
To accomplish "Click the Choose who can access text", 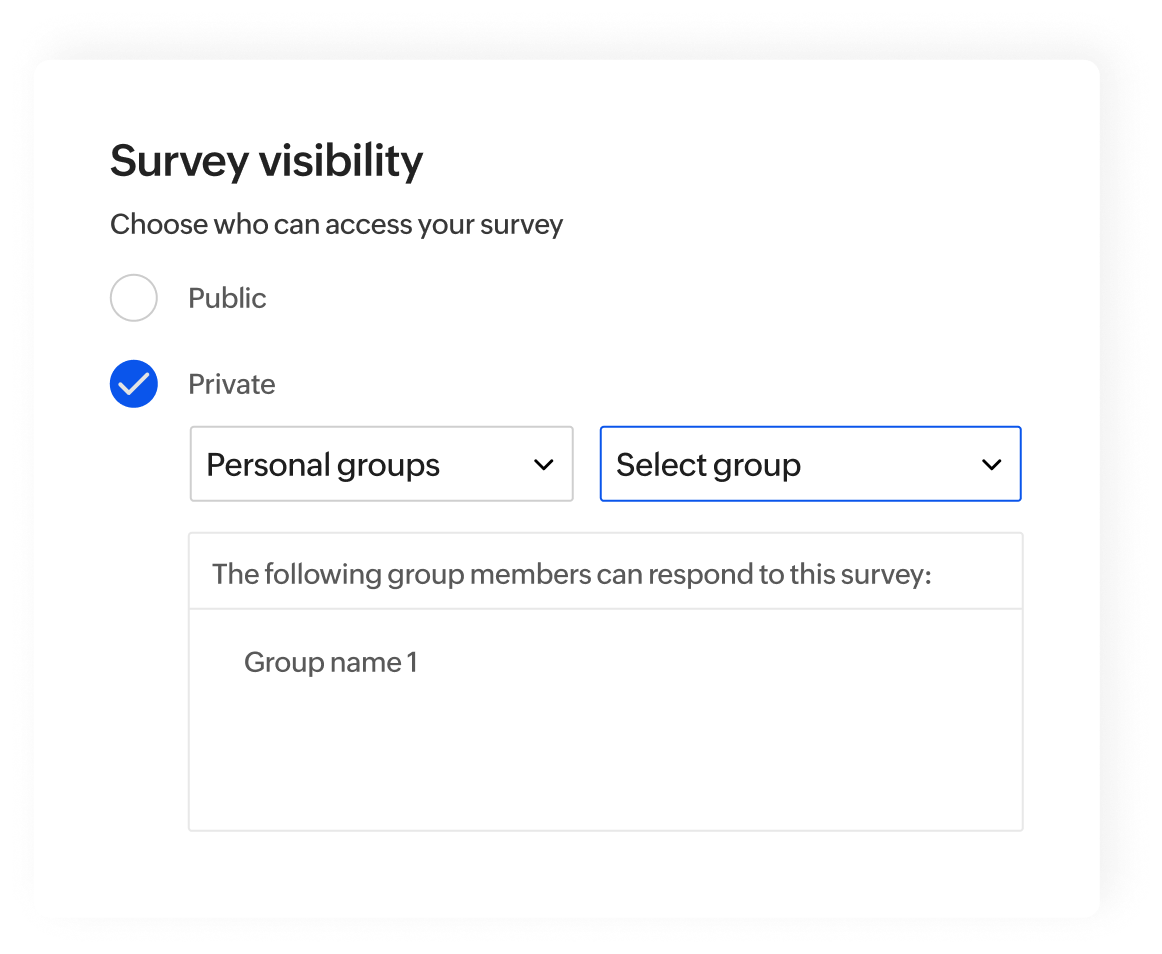I will (336, 224).
